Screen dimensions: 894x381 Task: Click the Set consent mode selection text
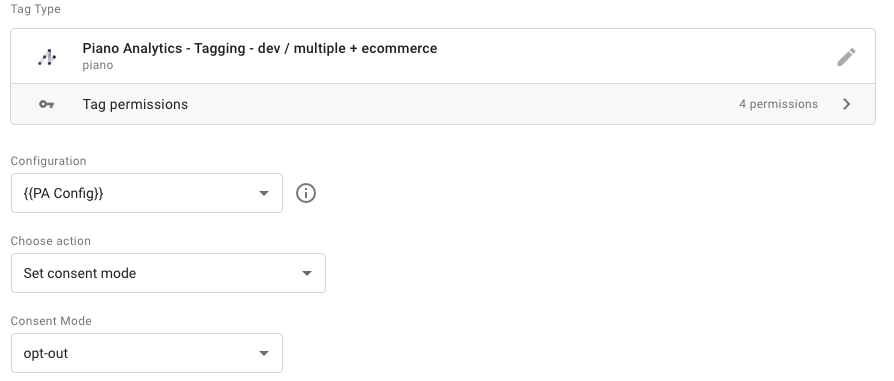(x=80, y=273)
